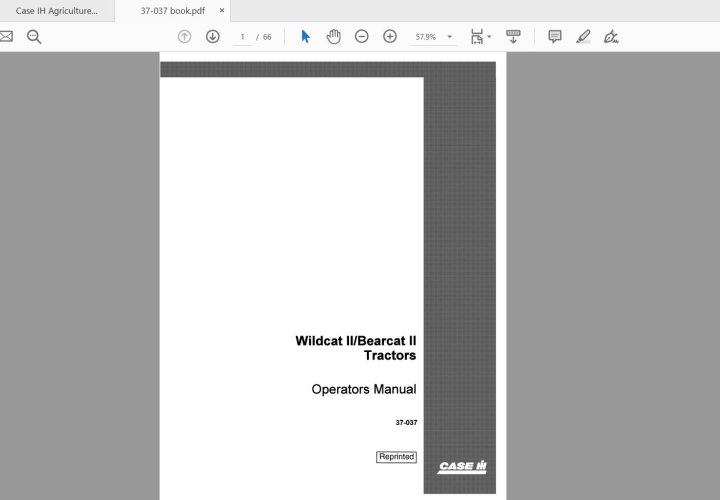Select the 37-037 book.pdf tab
This screenshot has width=720, height=500.
173,11
